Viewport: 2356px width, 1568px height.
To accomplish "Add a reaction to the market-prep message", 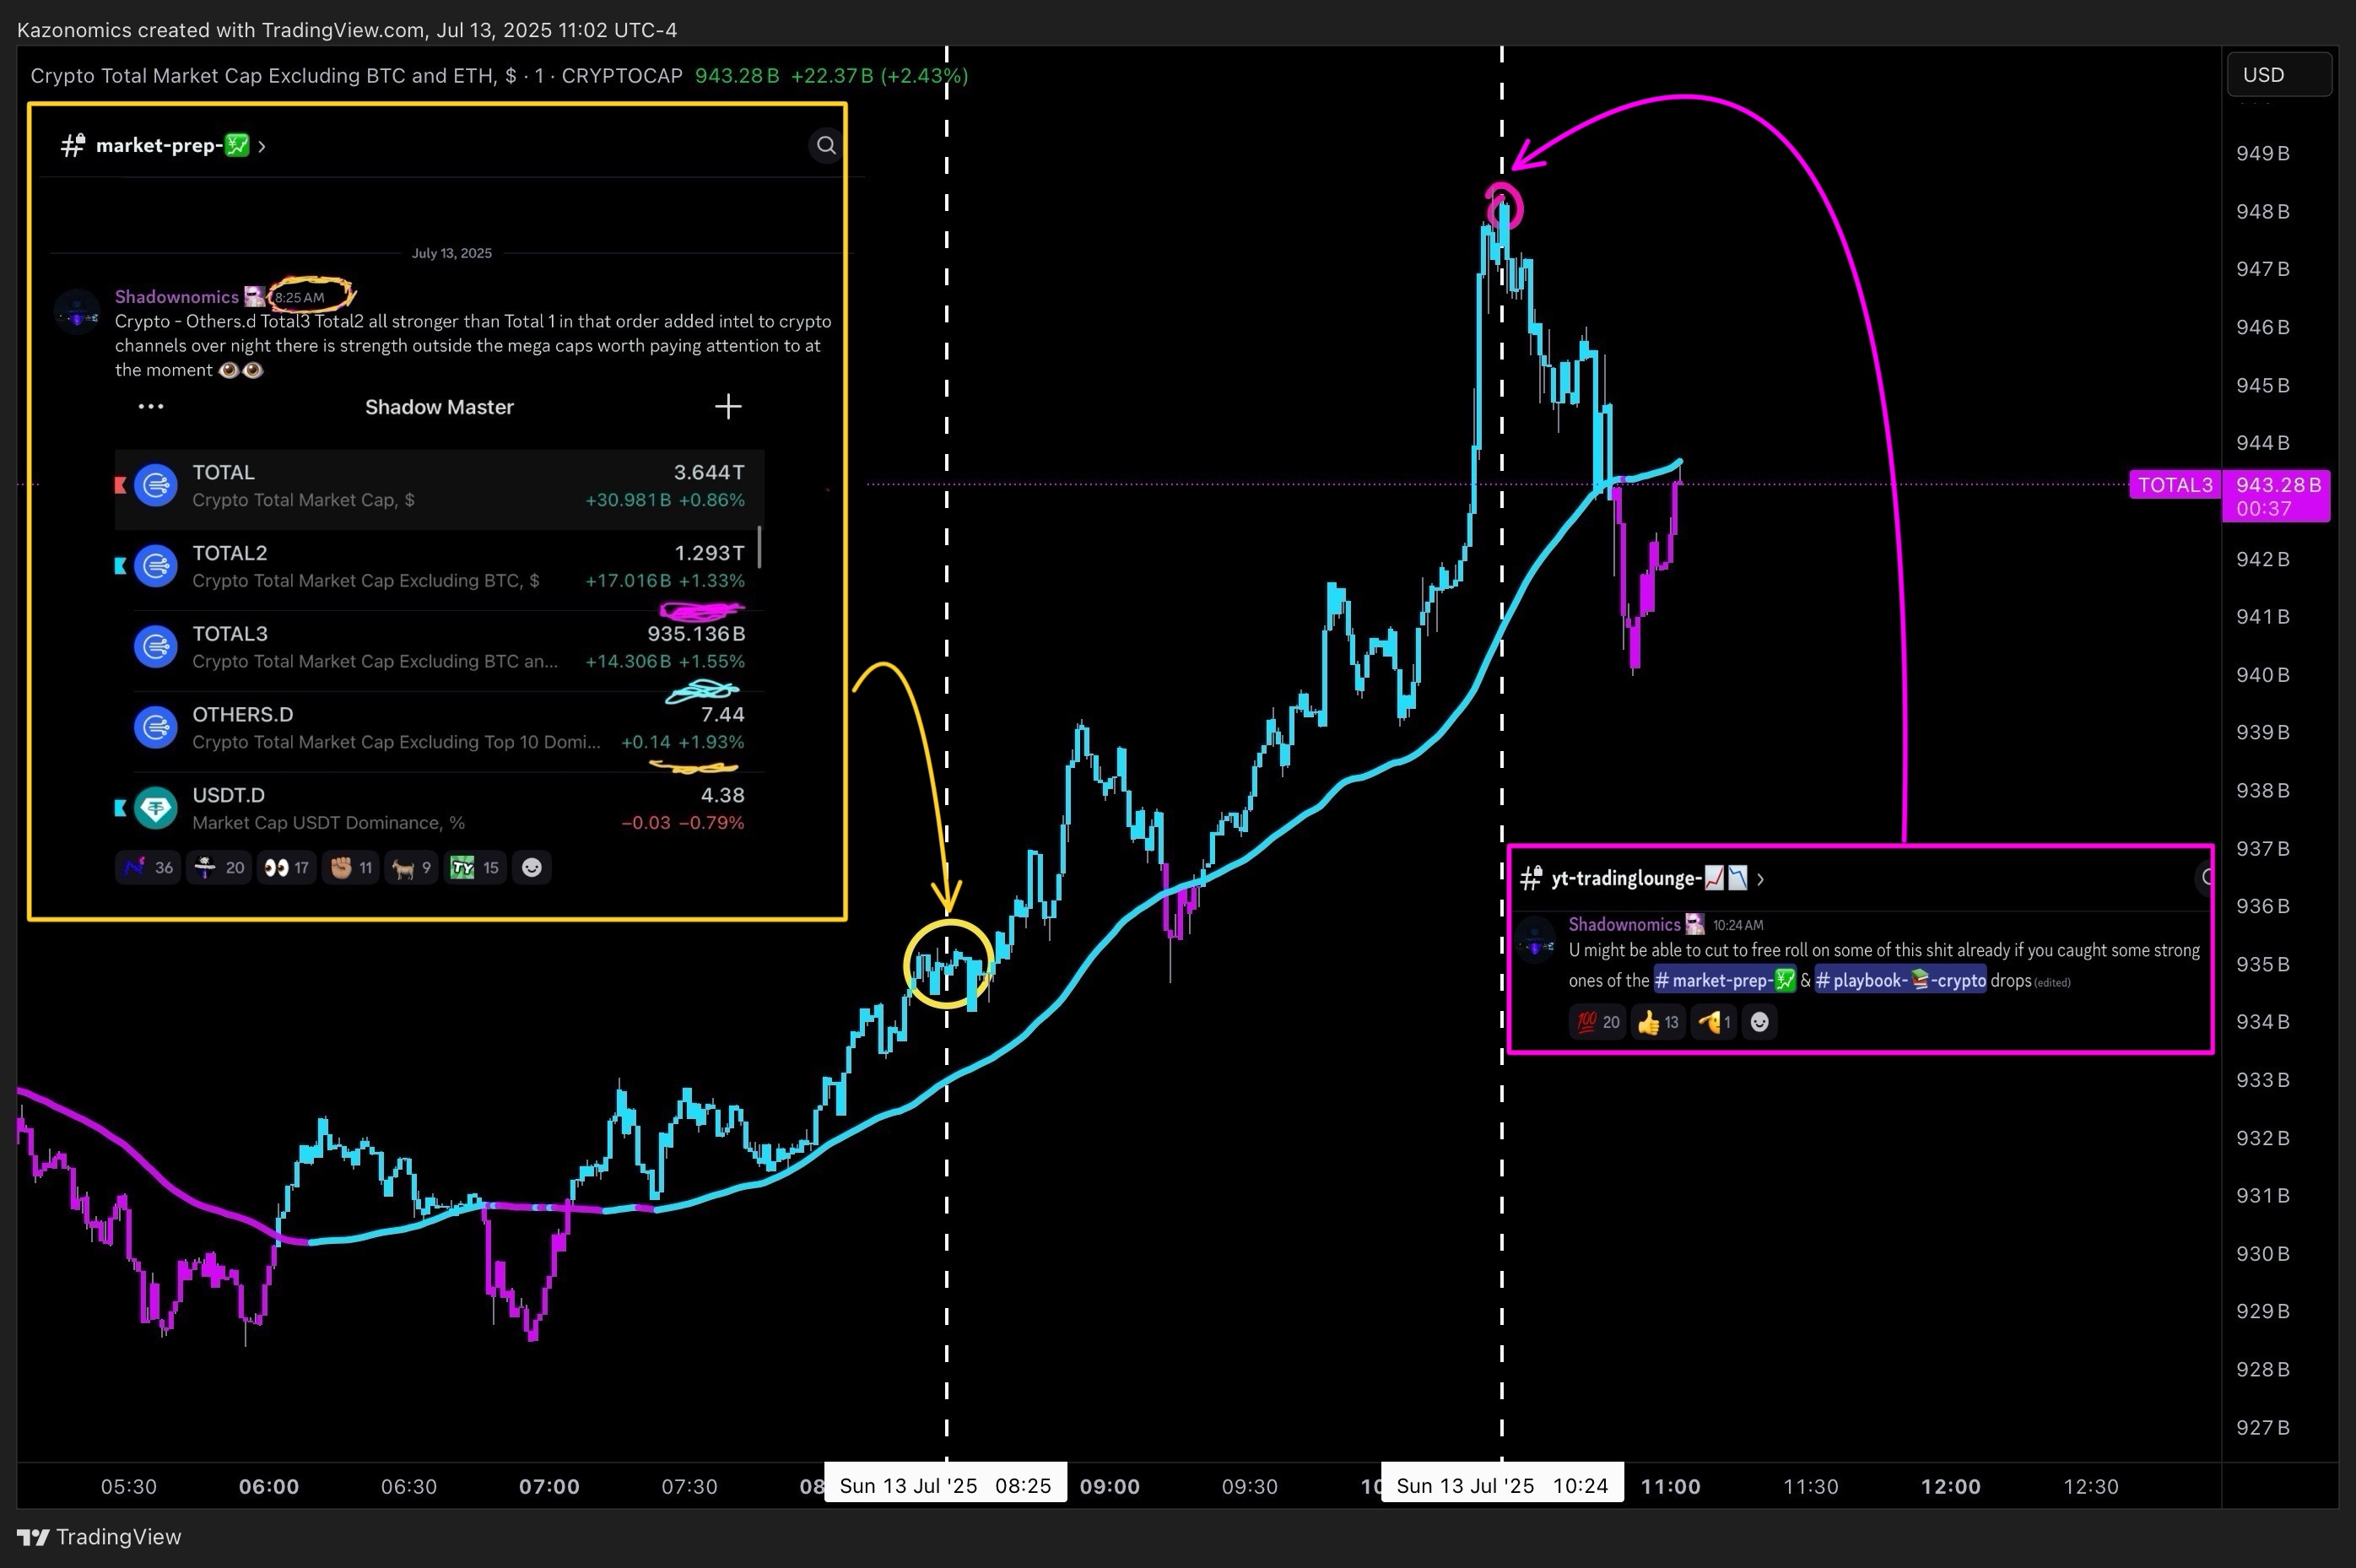I will pyautogui.click(x=532, y=868).
